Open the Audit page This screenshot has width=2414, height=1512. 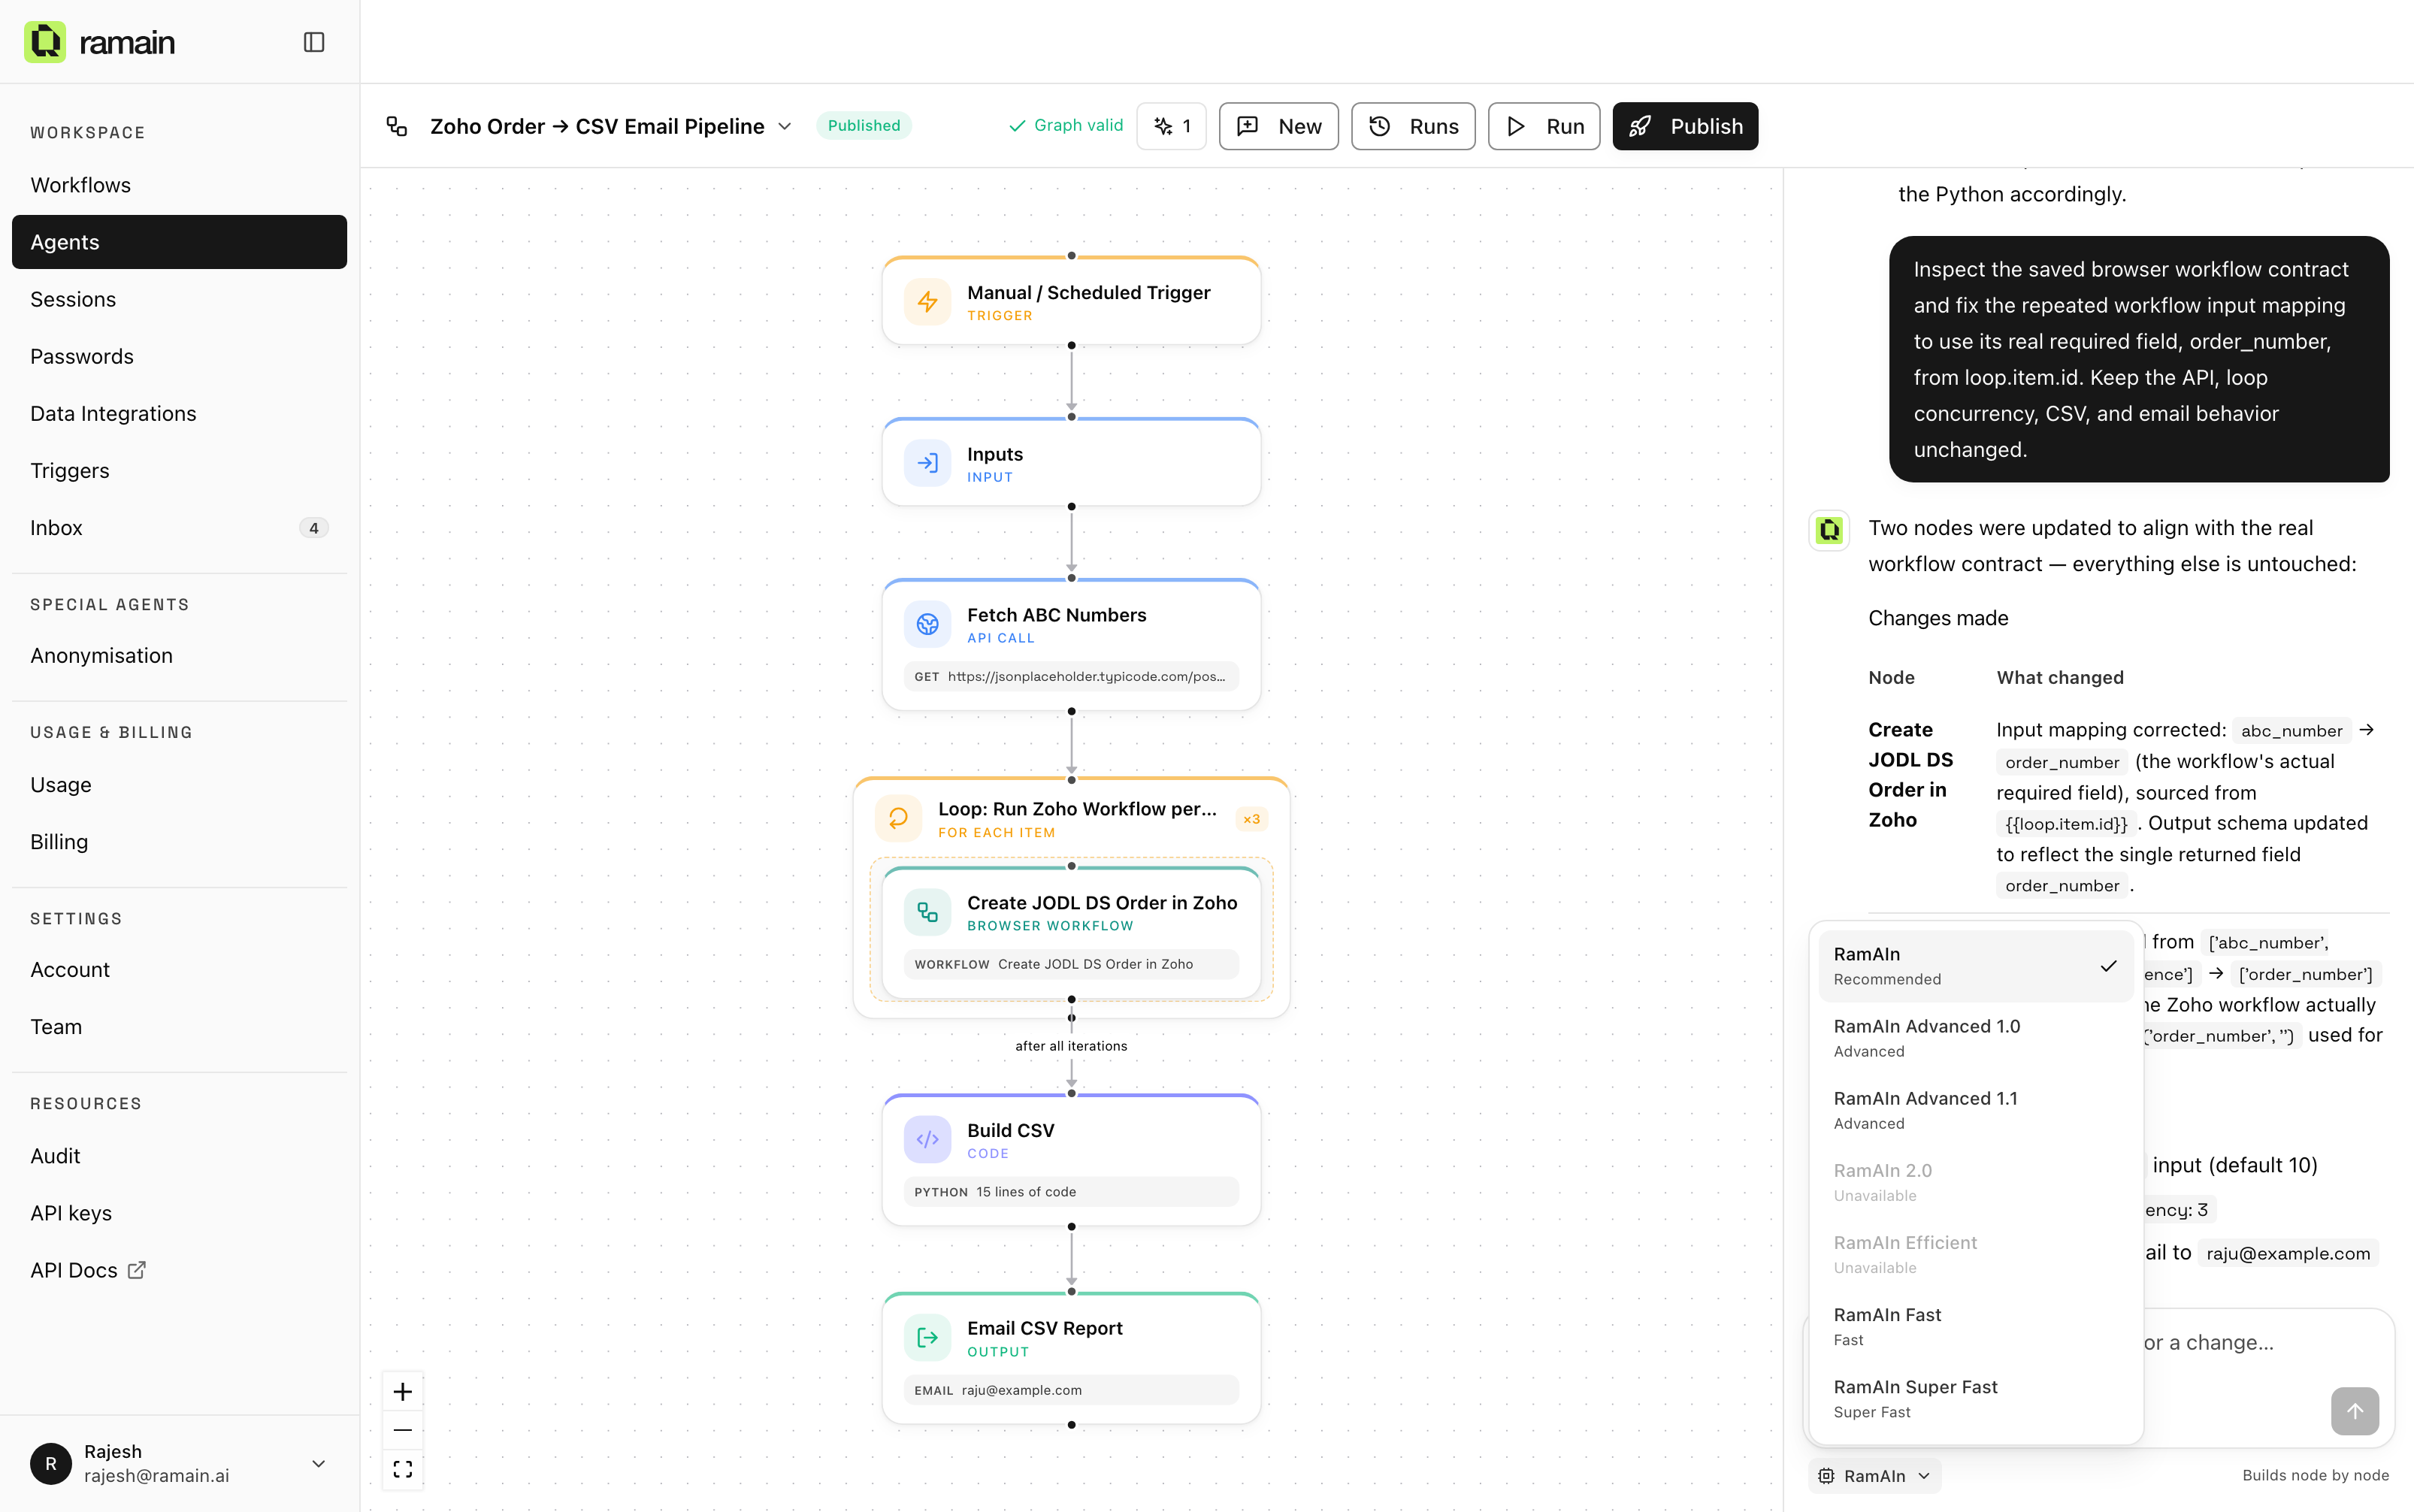(x=179, y=1156)
